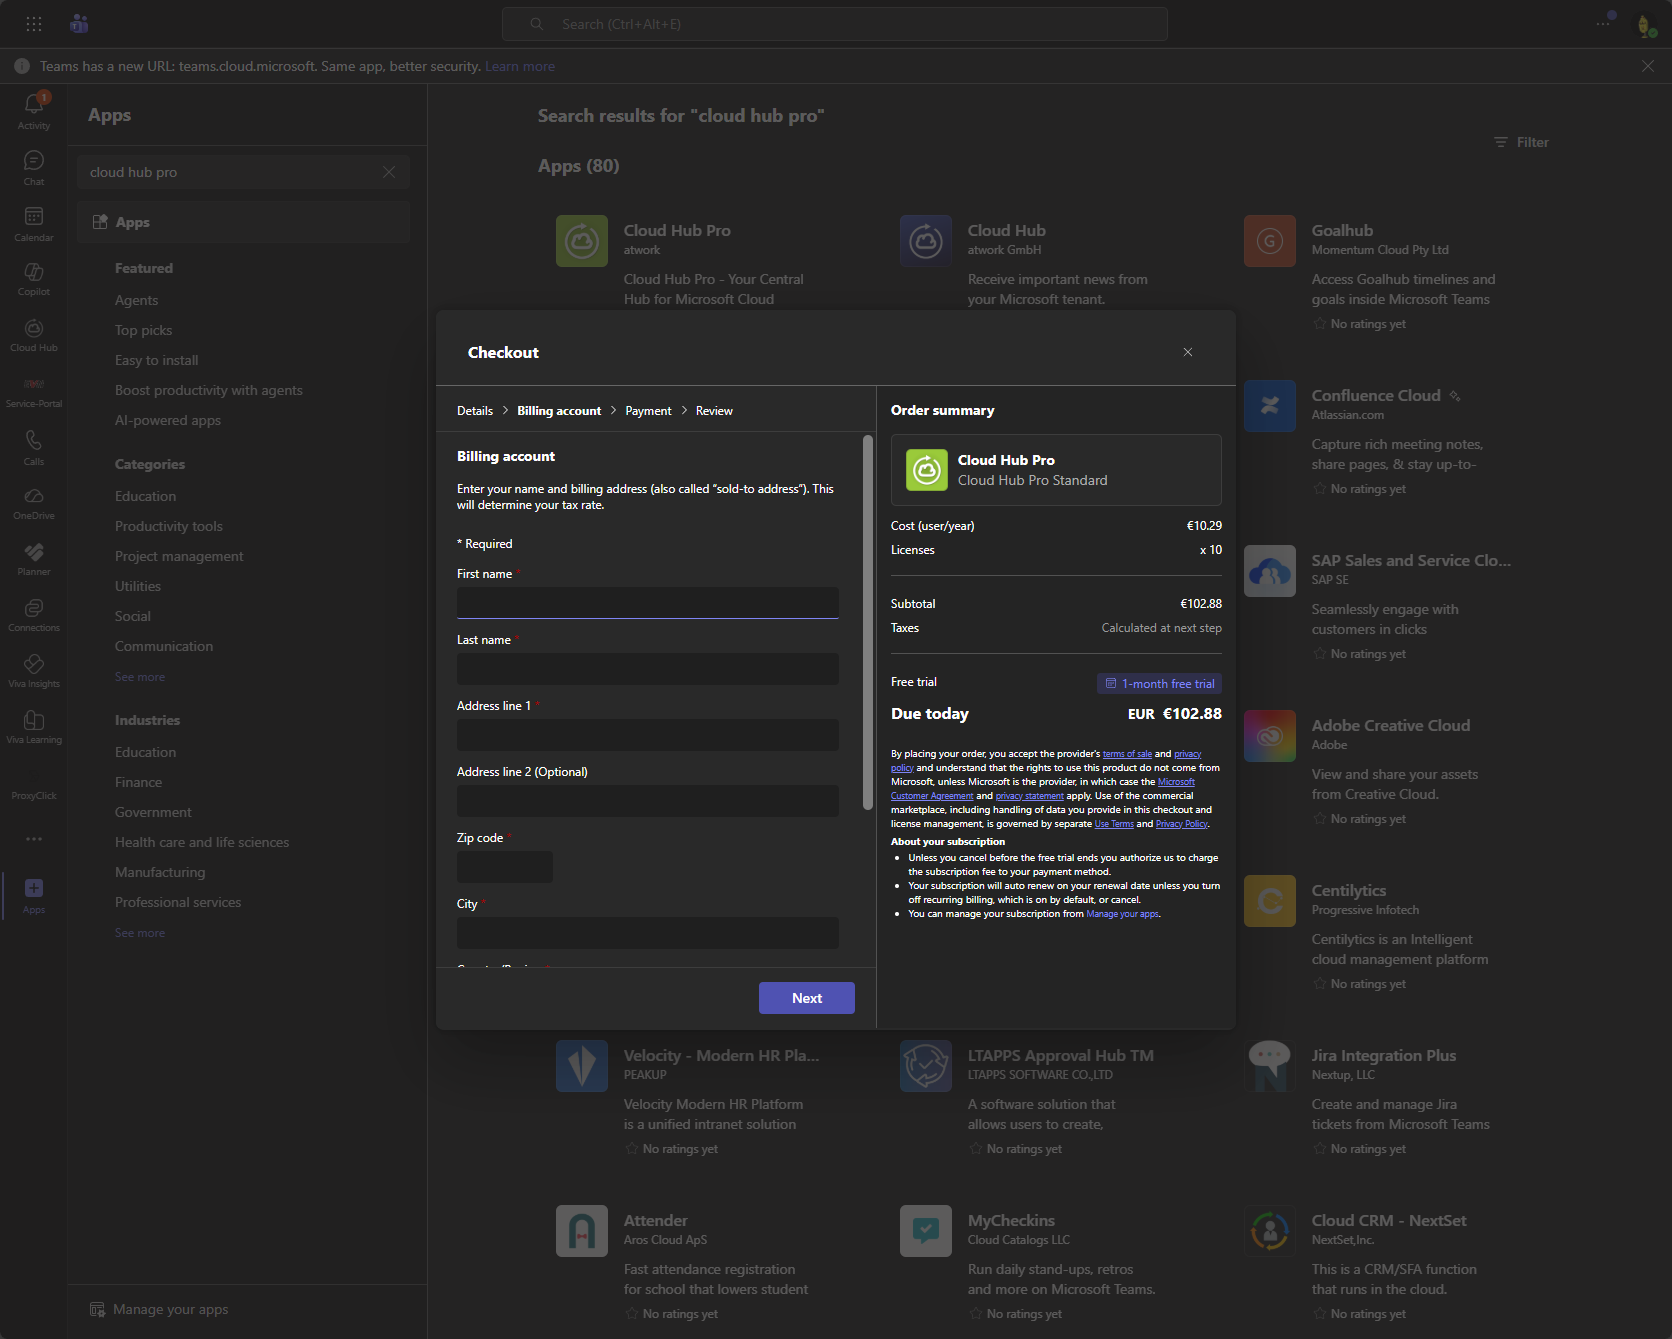Click the First name input field

[648, 603]
